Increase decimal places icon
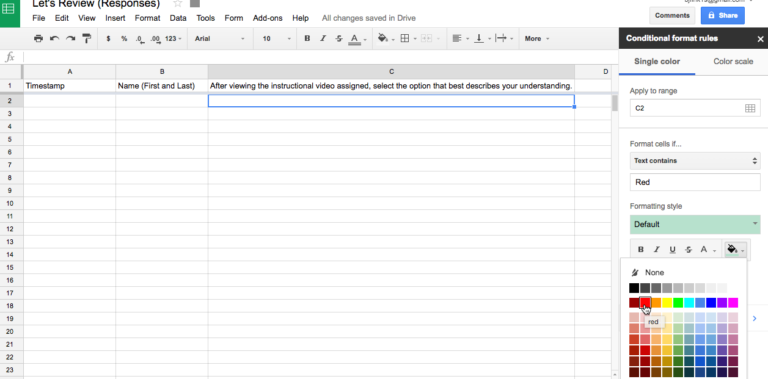Screen dimensions: 768x379 156,39
